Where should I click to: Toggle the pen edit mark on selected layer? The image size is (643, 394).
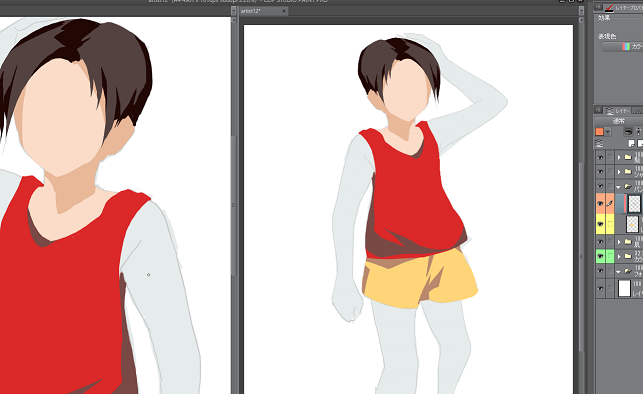(x=610, y=204)
